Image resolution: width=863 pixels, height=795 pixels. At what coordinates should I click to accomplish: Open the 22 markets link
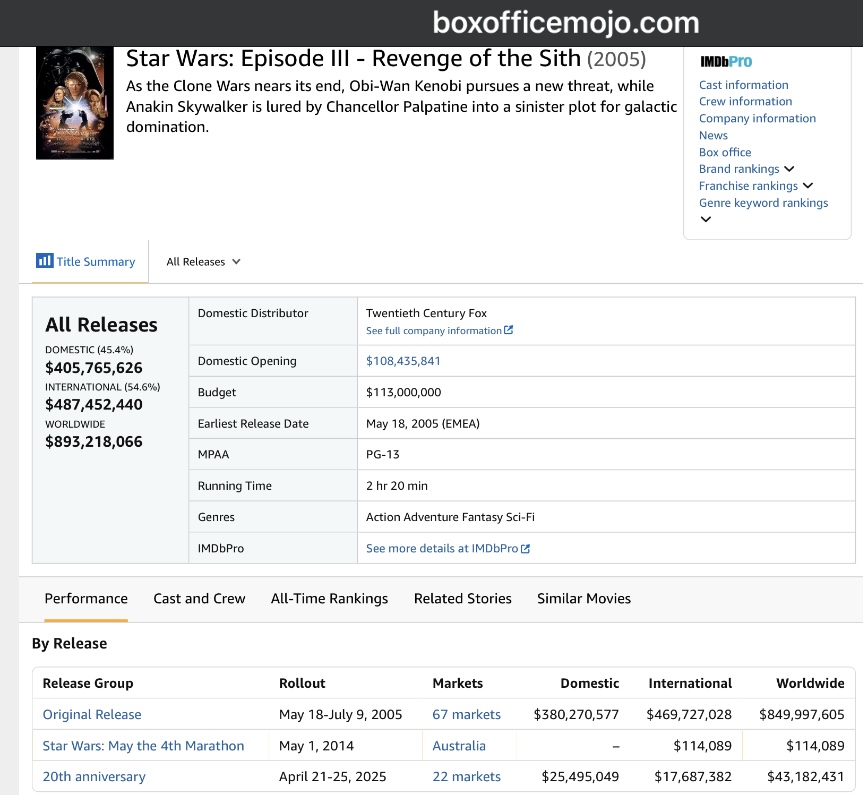tap(466, 776)
